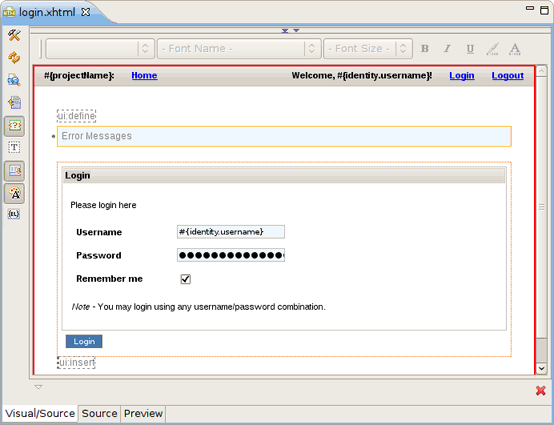554x425 pixels.
Task: Click the red X to hide selection bar
Action: [541, 390]
